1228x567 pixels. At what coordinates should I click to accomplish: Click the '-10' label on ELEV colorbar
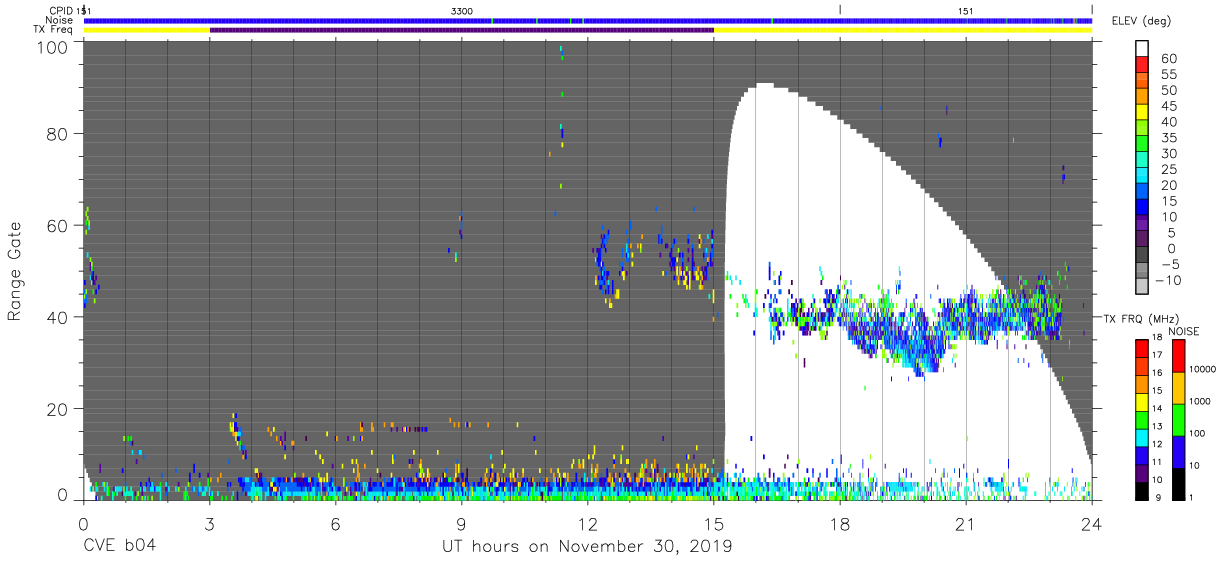click(1167, 281)
